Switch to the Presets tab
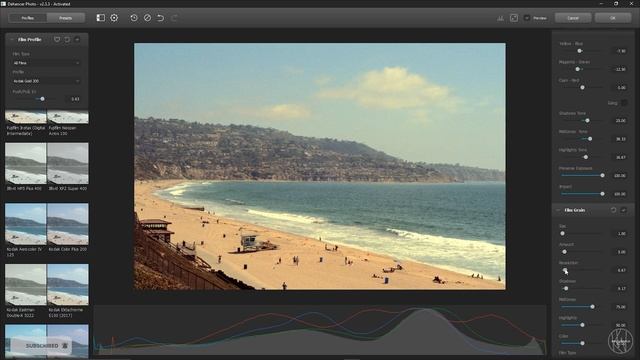Screen dimensions: 640x360 [65, 18]
